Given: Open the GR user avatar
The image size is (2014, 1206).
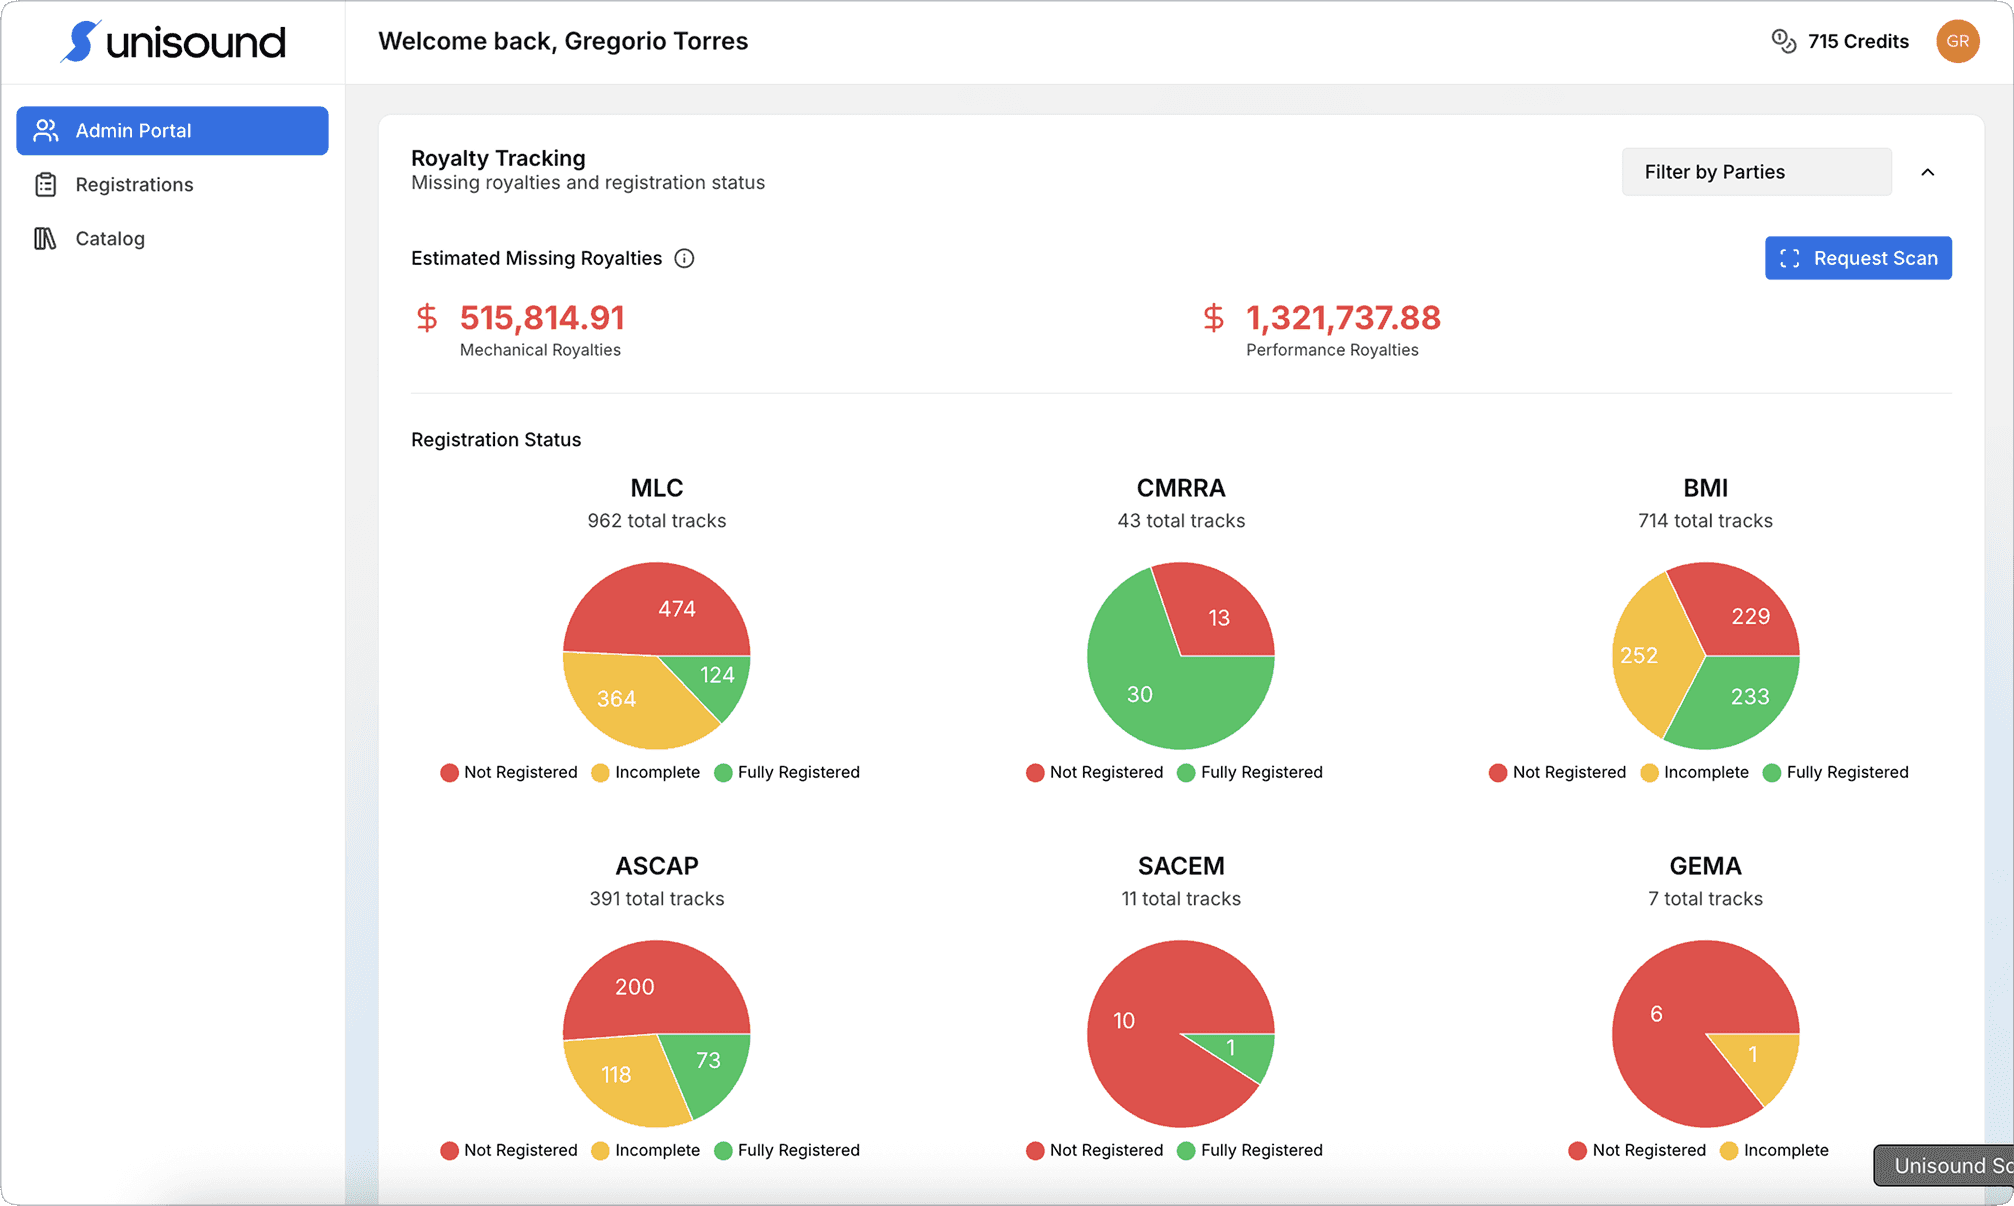Looking at the screenshot, I should click(1957, 41).
